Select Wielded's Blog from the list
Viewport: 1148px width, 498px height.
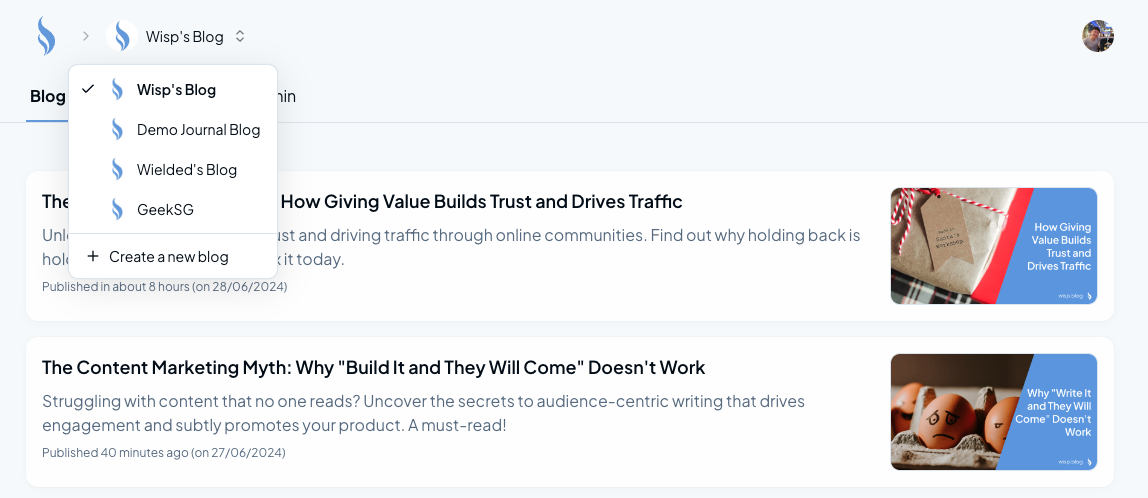[x=187, y=170]
